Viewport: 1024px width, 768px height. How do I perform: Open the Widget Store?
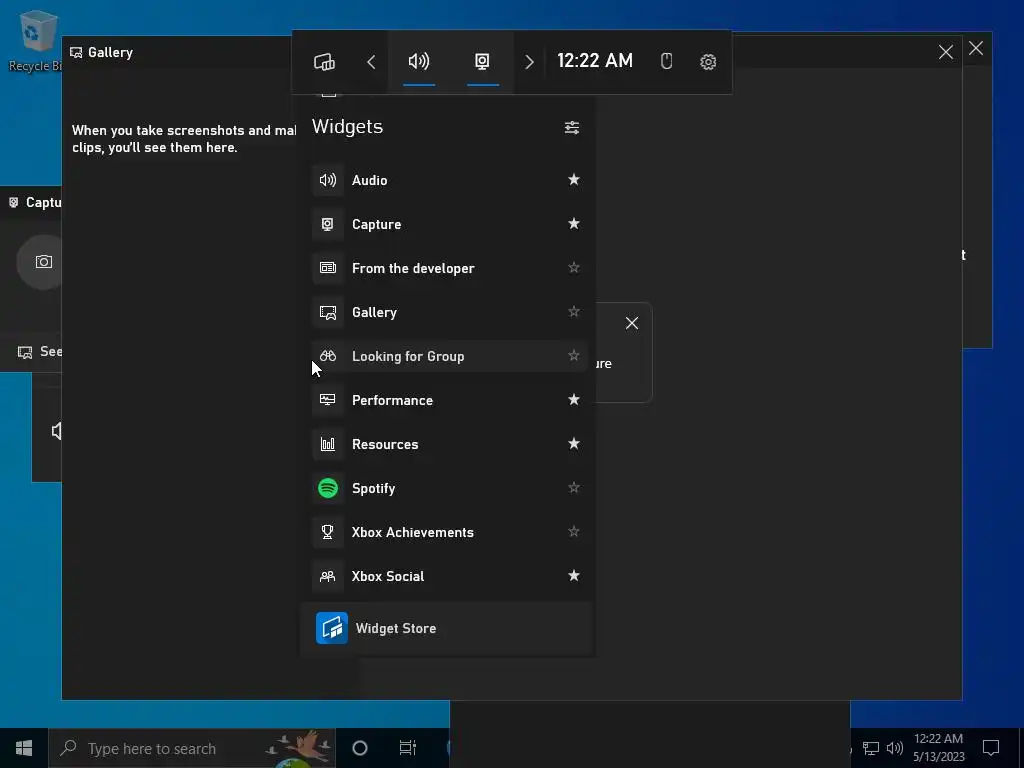click(447, 628)
